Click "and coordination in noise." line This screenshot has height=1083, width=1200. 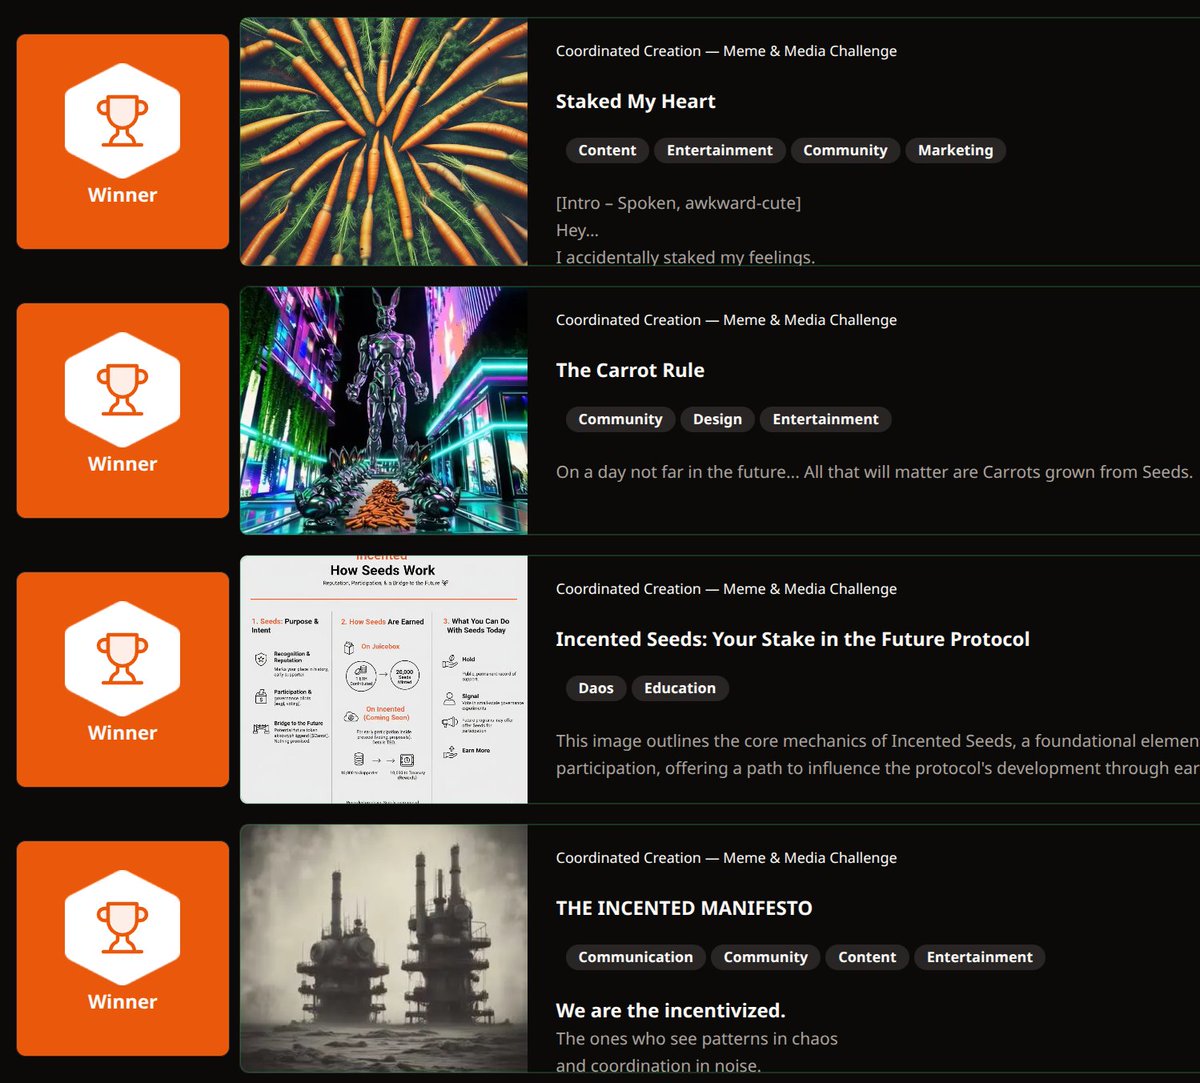(659, 1065)
